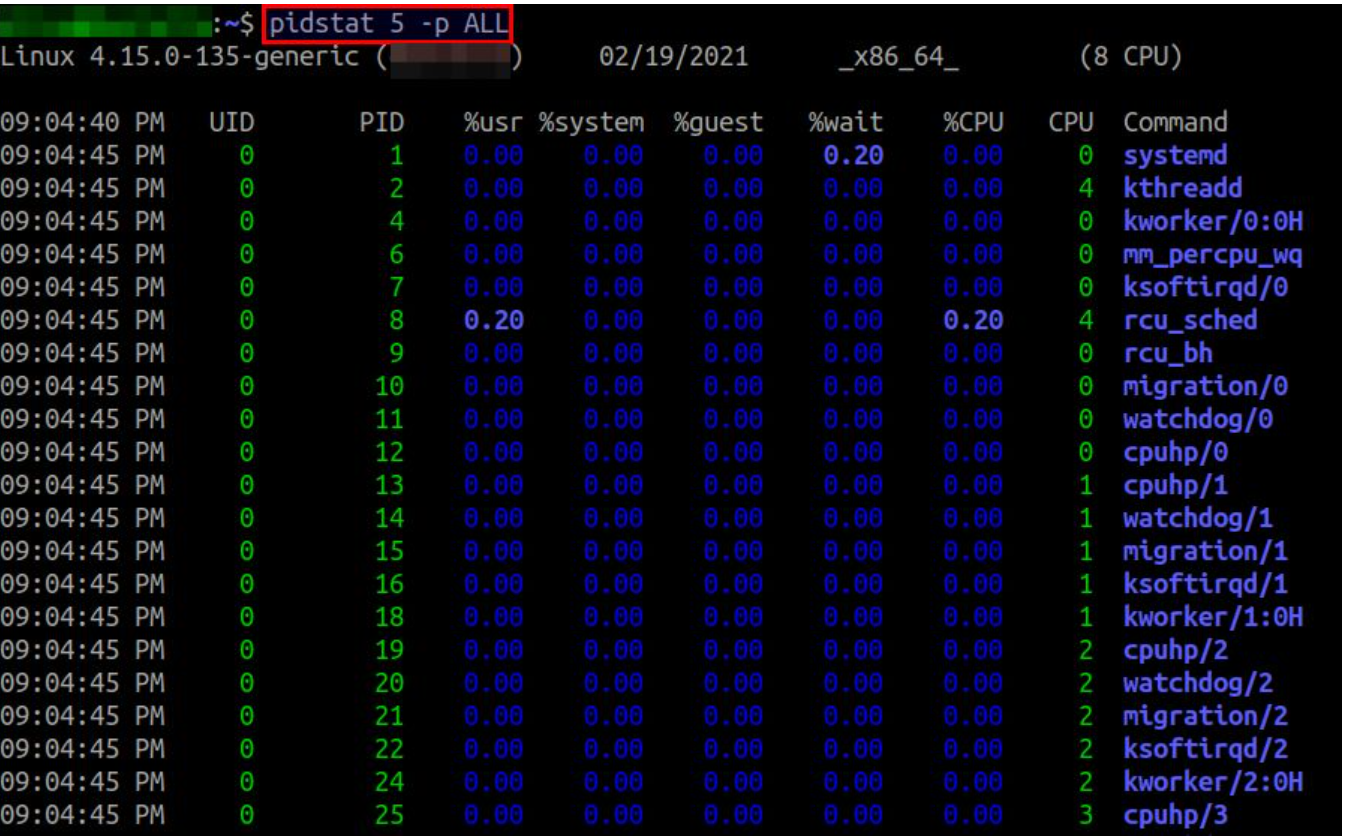This screenshot has height=837, width=1345.
Task: Click the %system column header
Action: (x=591, y=123)
